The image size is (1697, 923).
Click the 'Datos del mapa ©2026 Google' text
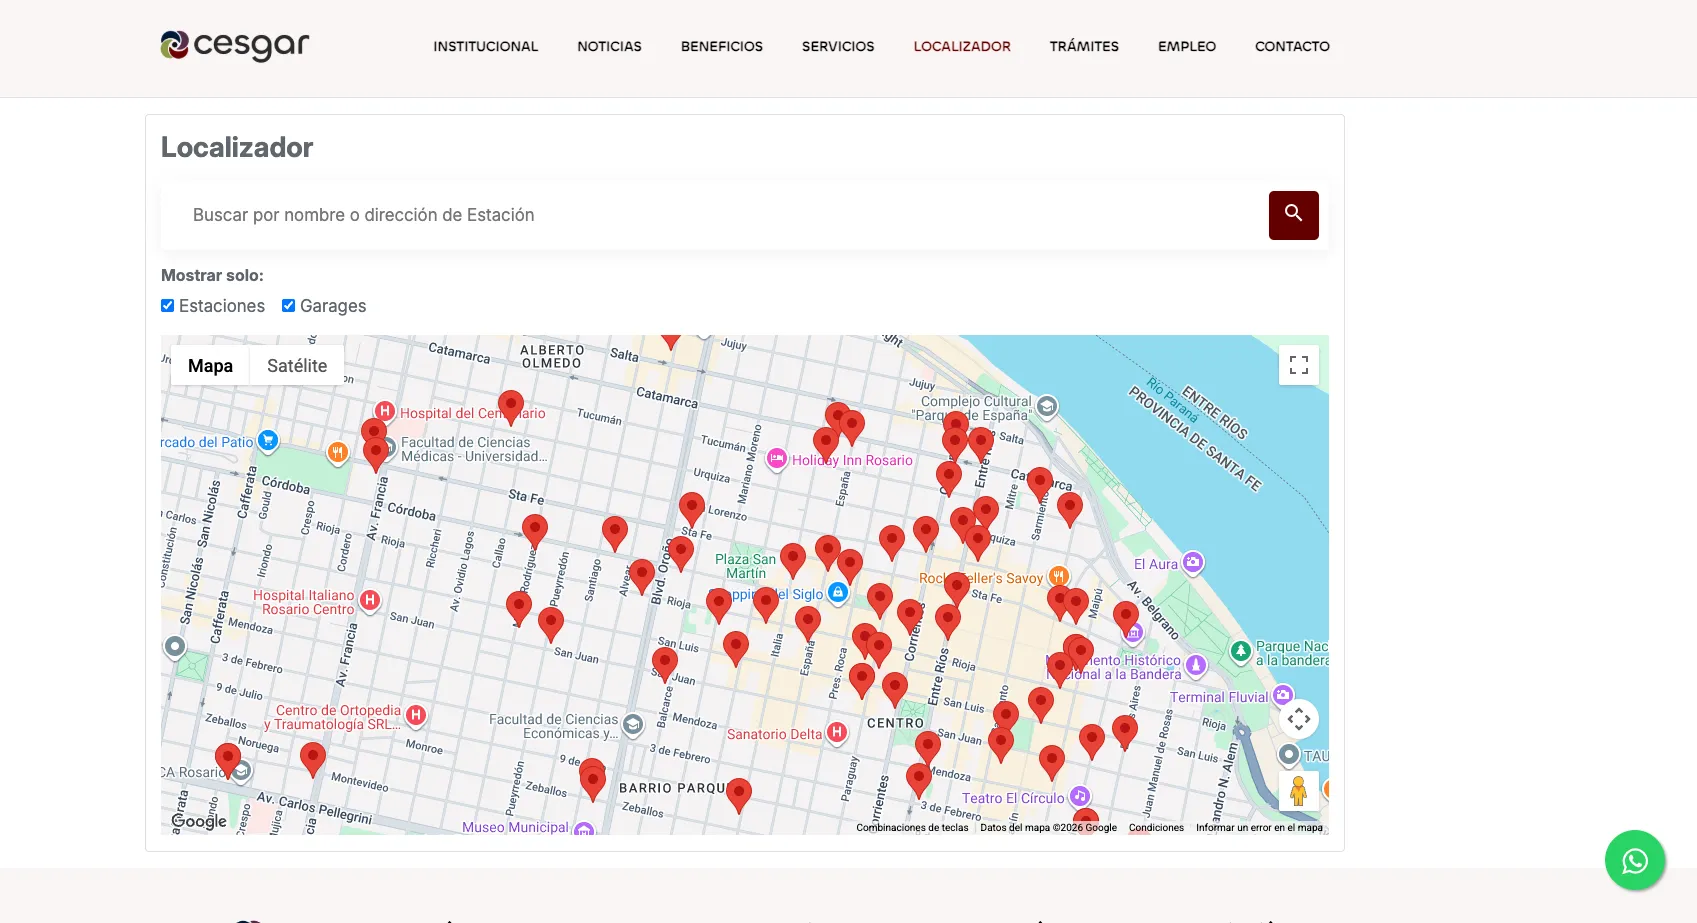1048,828
